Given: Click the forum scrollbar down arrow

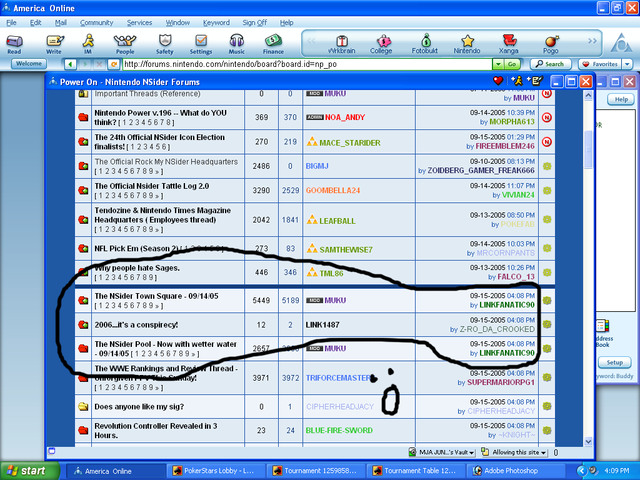Looking at the screenshot, I should coord(588,441).
